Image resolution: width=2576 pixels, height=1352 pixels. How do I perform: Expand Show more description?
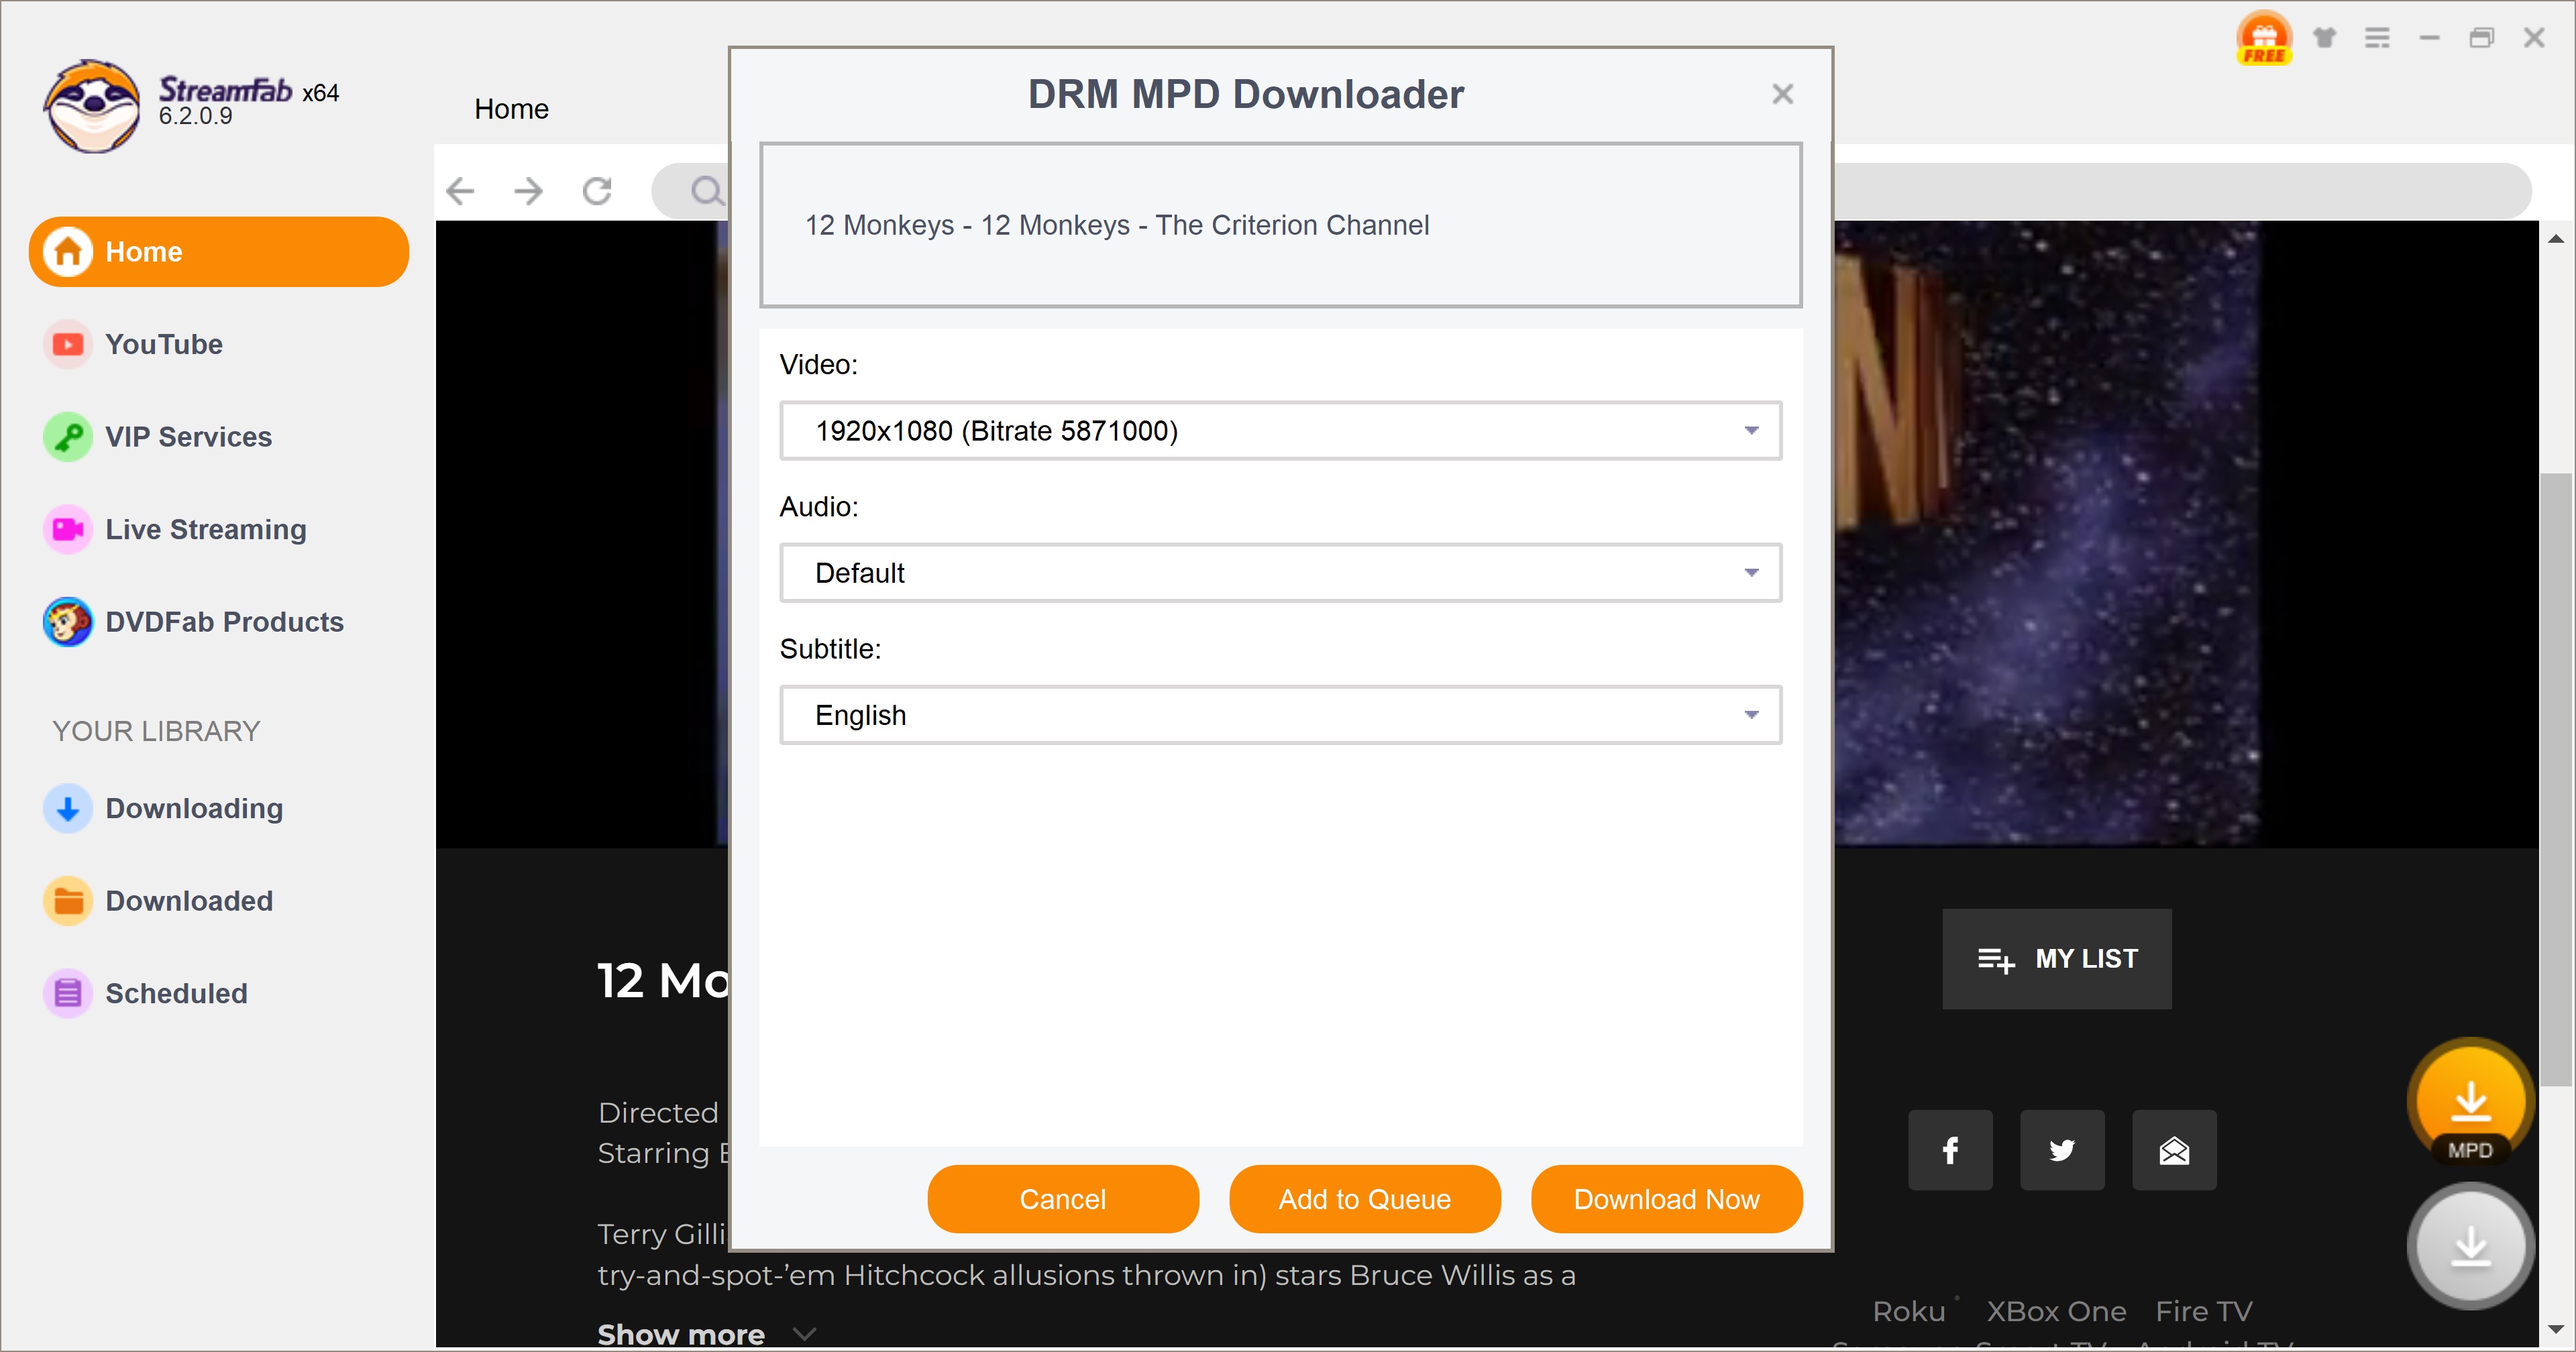click(x=707, y=1334)
